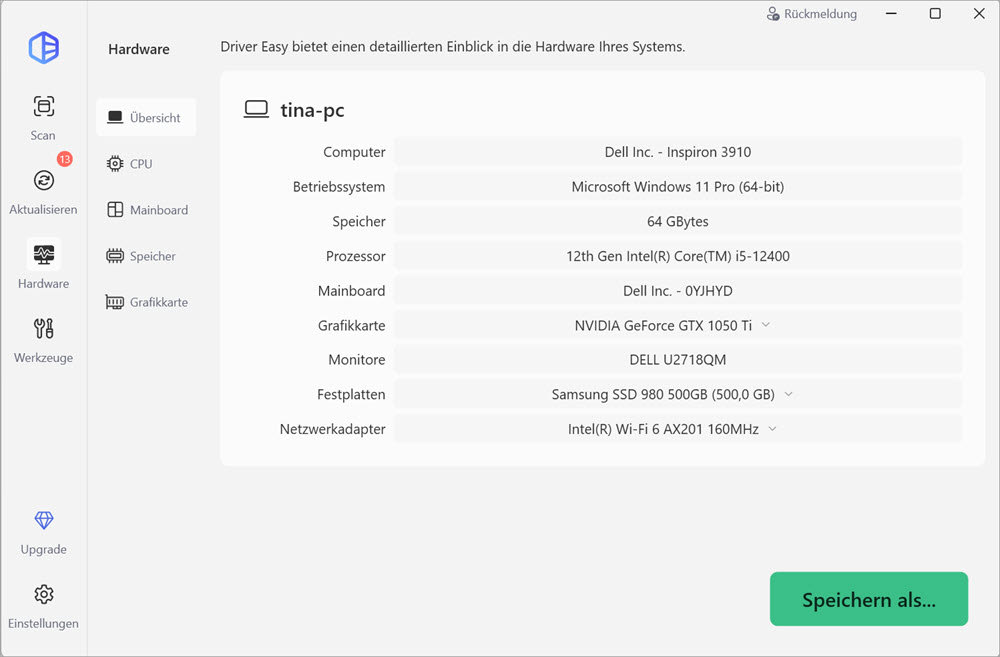Expand the Festplatten dropdown chevron
1000x657 pixels.
click(x=788, y=394)
